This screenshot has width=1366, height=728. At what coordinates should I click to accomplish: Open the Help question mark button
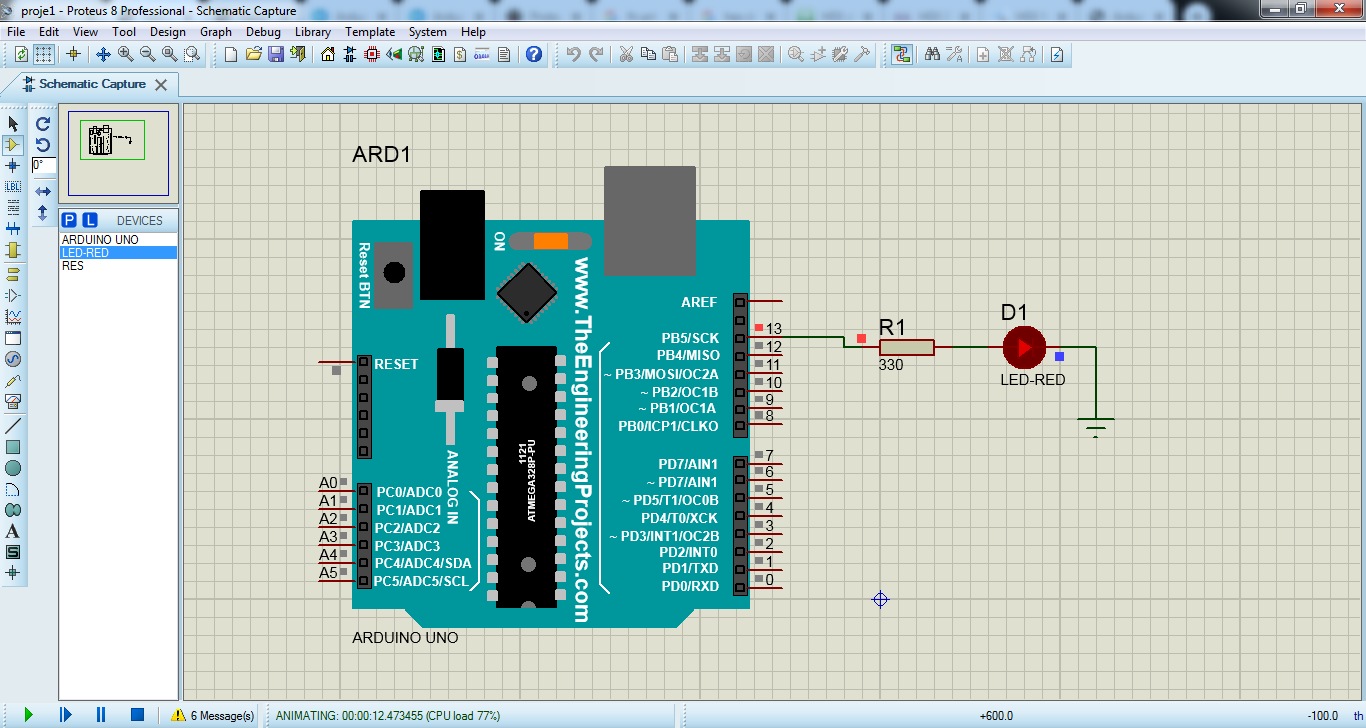click(534, 54)
